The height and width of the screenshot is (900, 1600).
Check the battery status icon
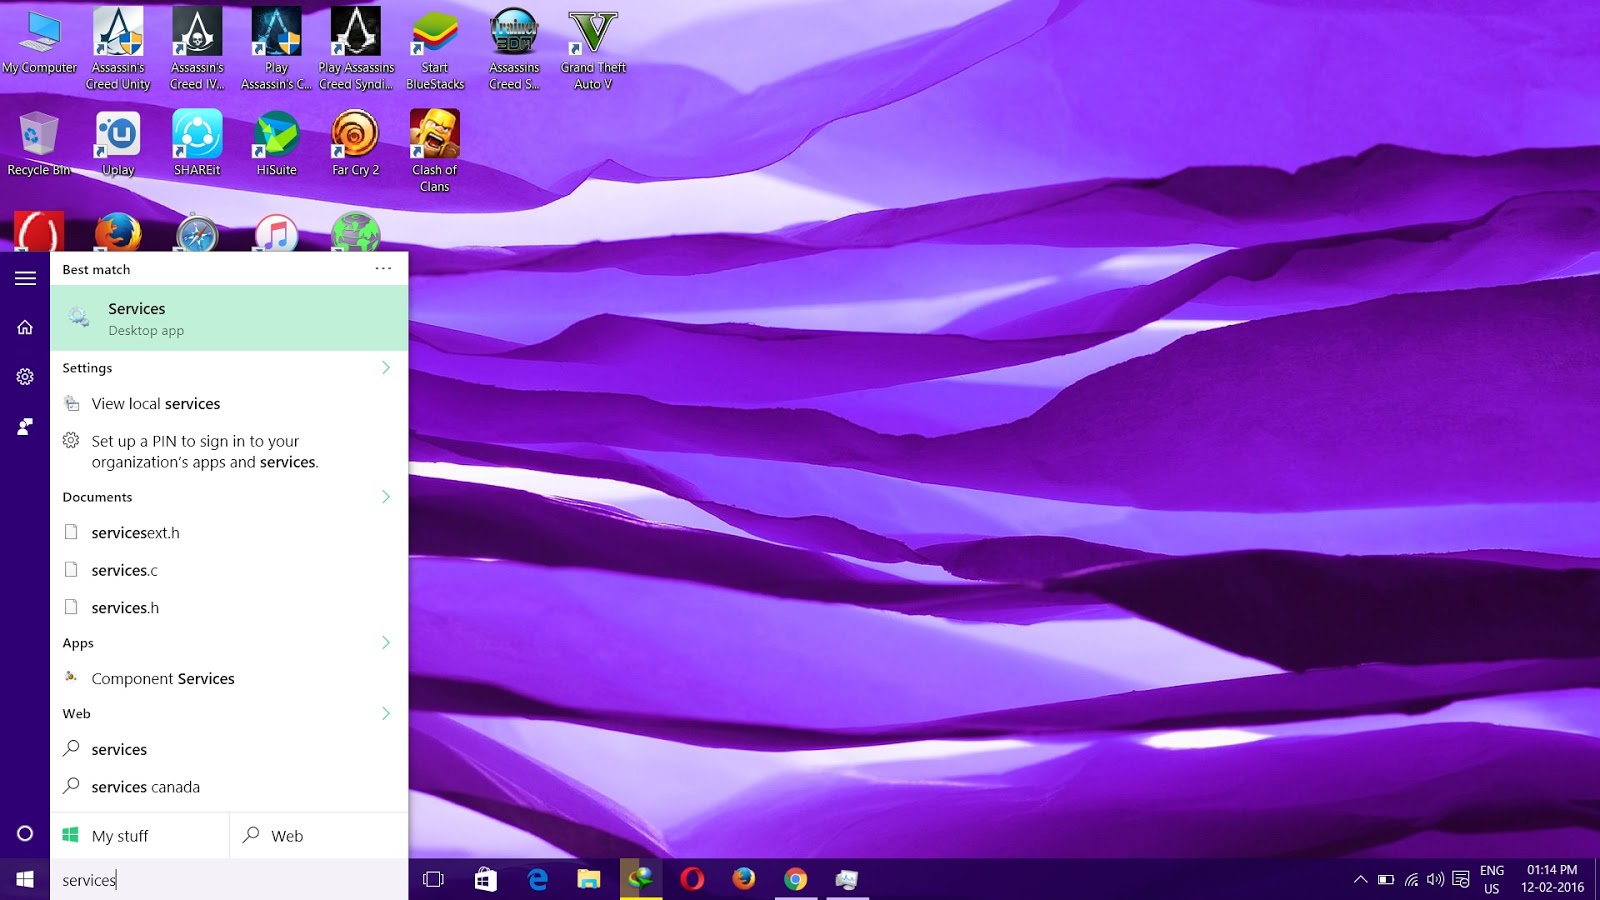pos(1386,880)
